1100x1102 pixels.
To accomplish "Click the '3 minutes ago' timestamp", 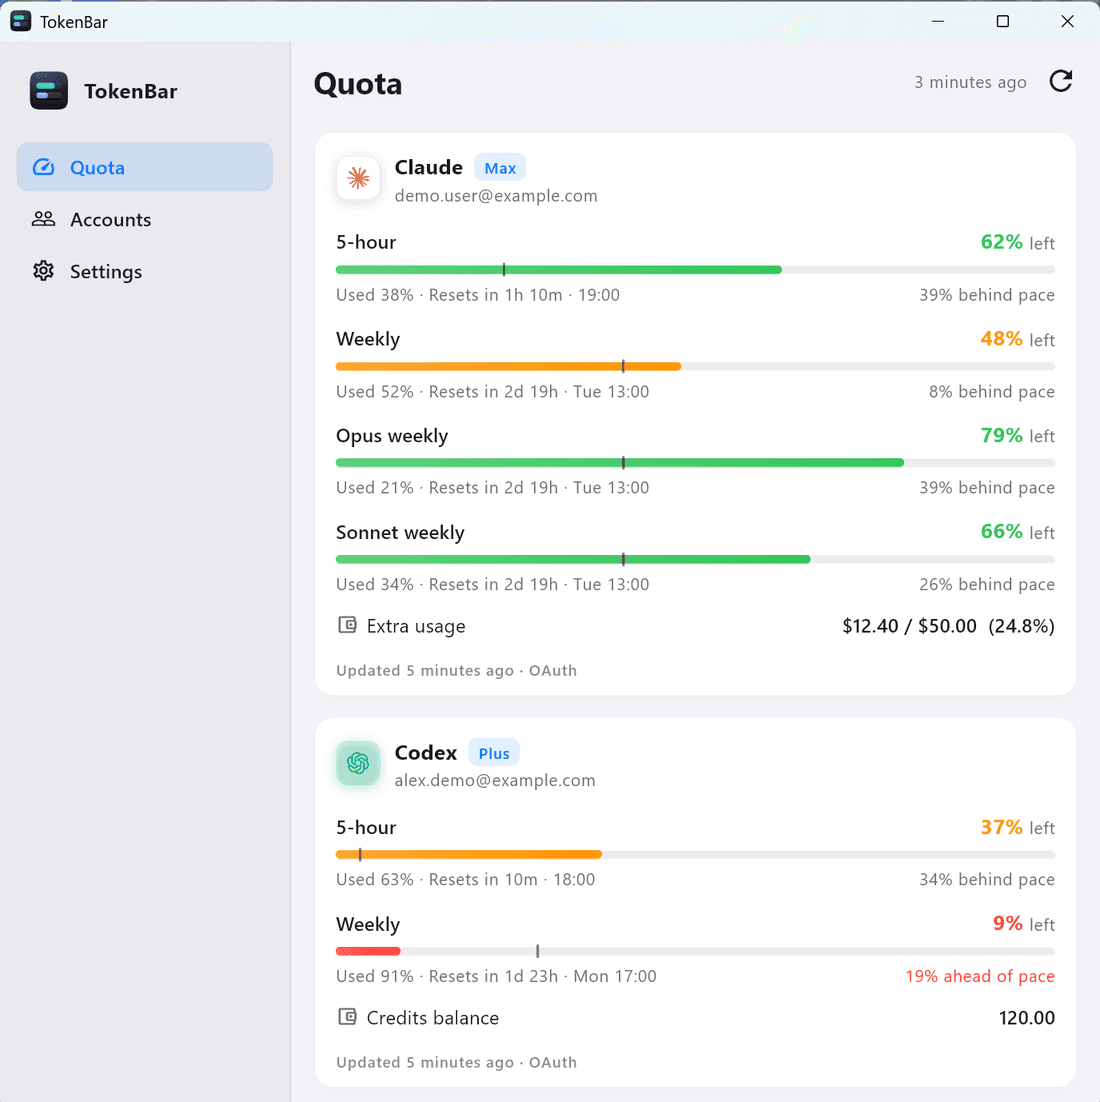I will pyautogui.click(x=970, y=82).
